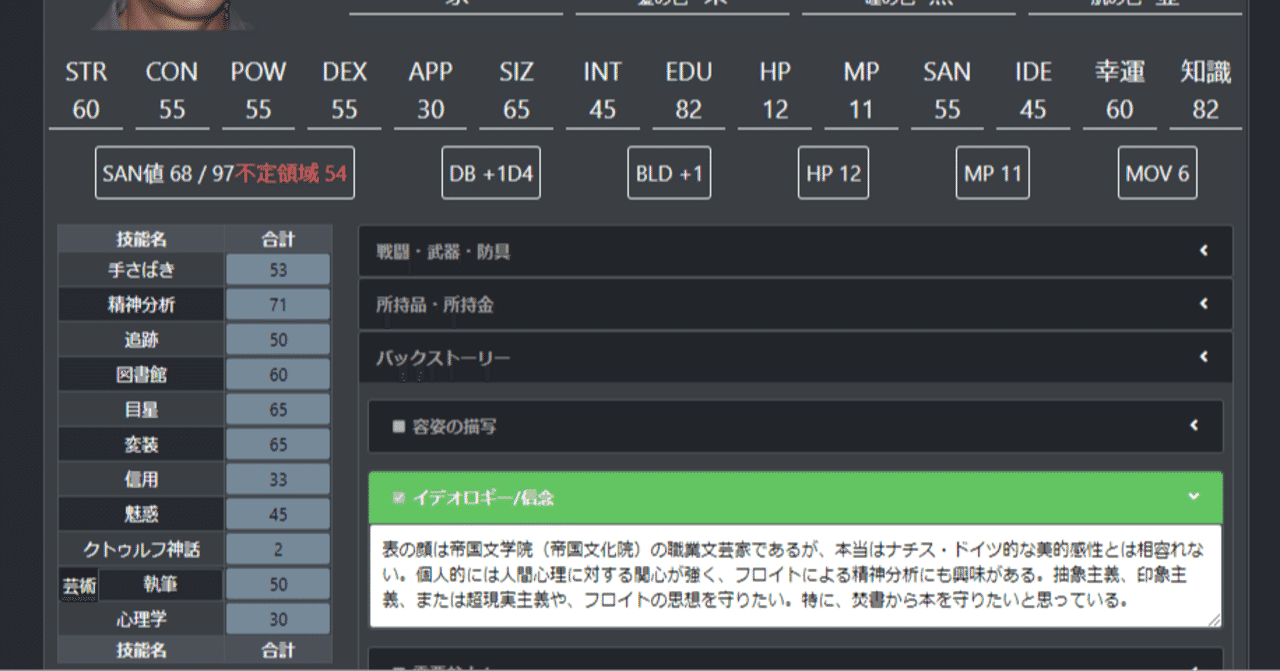Click the 芸術 category label
The image size is (1280, 671).
(x=79, y=585)
